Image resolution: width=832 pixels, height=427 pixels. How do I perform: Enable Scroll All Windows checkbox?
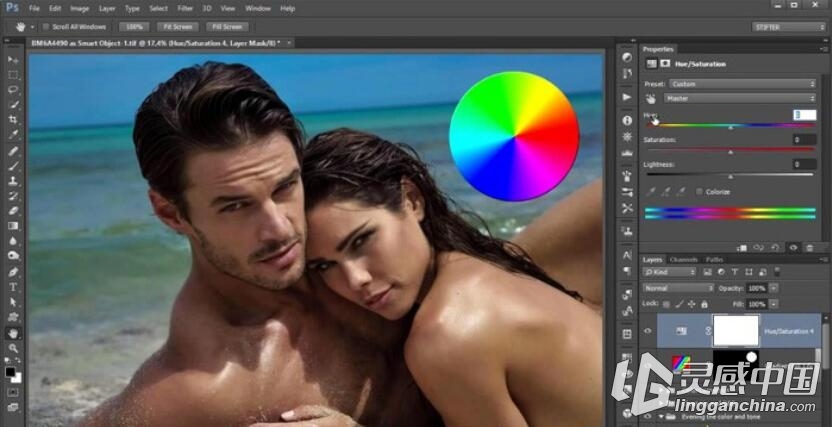(x=46, y=27)
